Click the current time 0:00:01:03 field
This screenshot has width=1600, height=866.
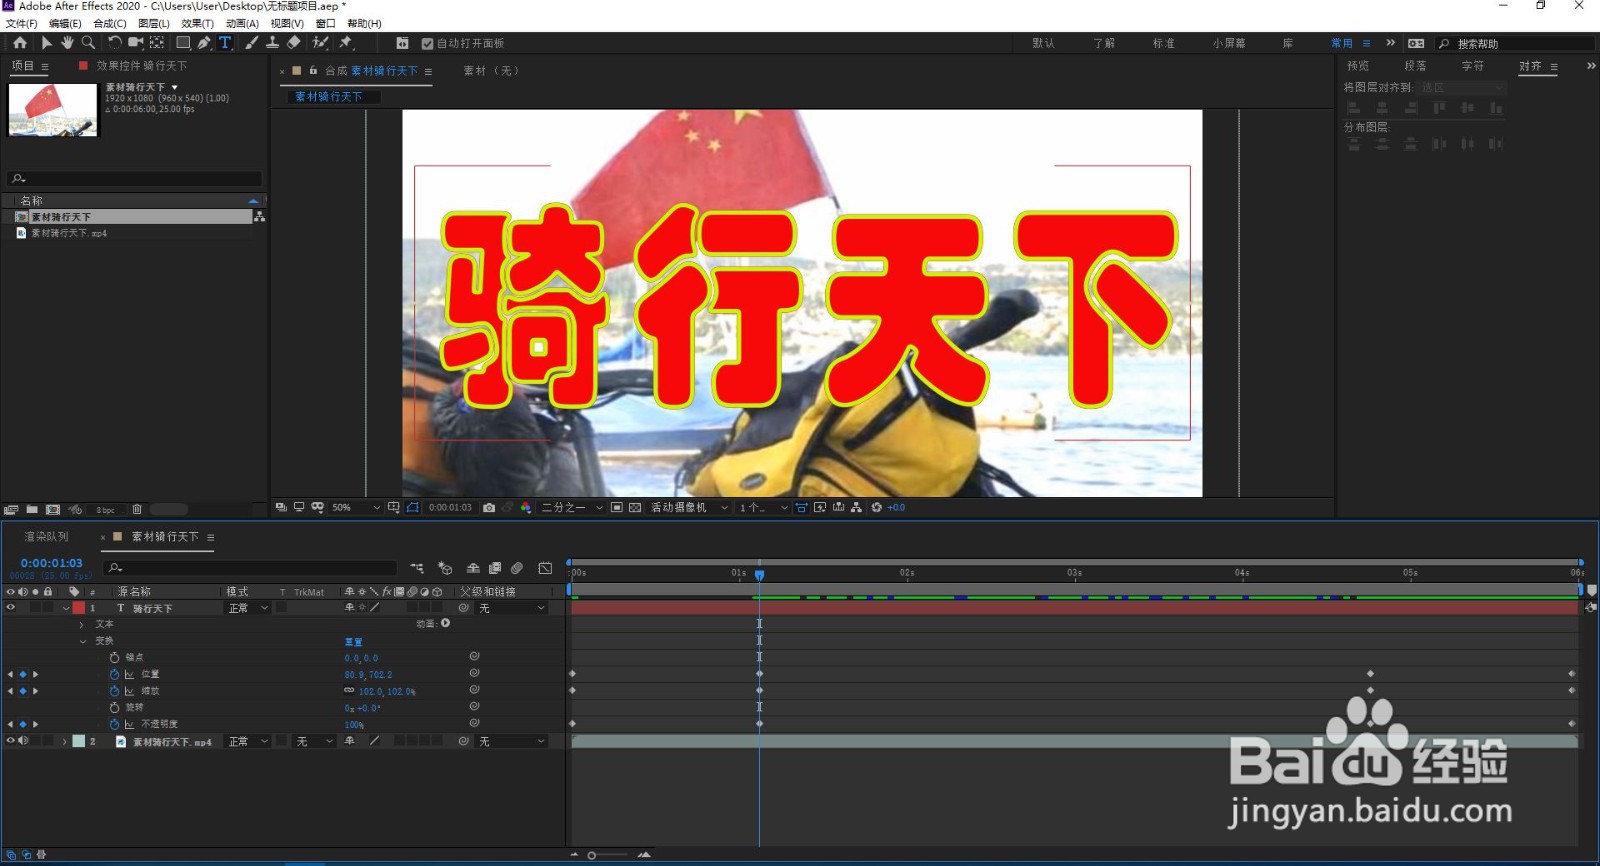click(x=52, y=563)
